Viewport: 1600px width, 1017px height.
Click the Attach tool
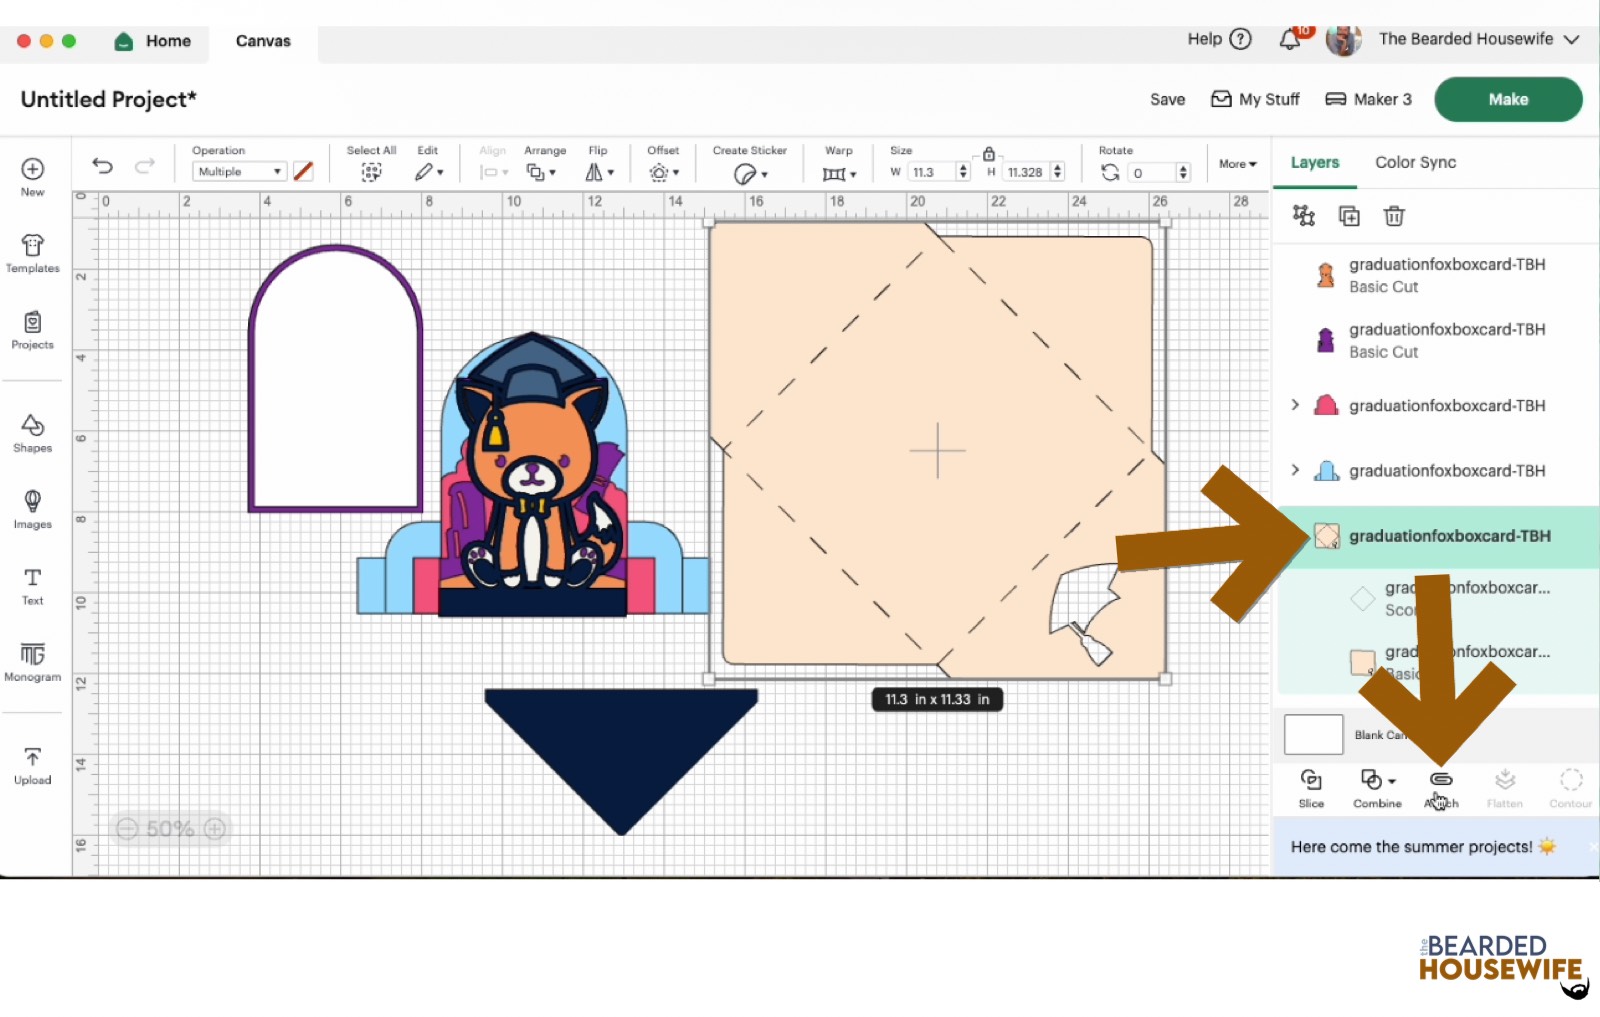click(x=1441, y=788)
